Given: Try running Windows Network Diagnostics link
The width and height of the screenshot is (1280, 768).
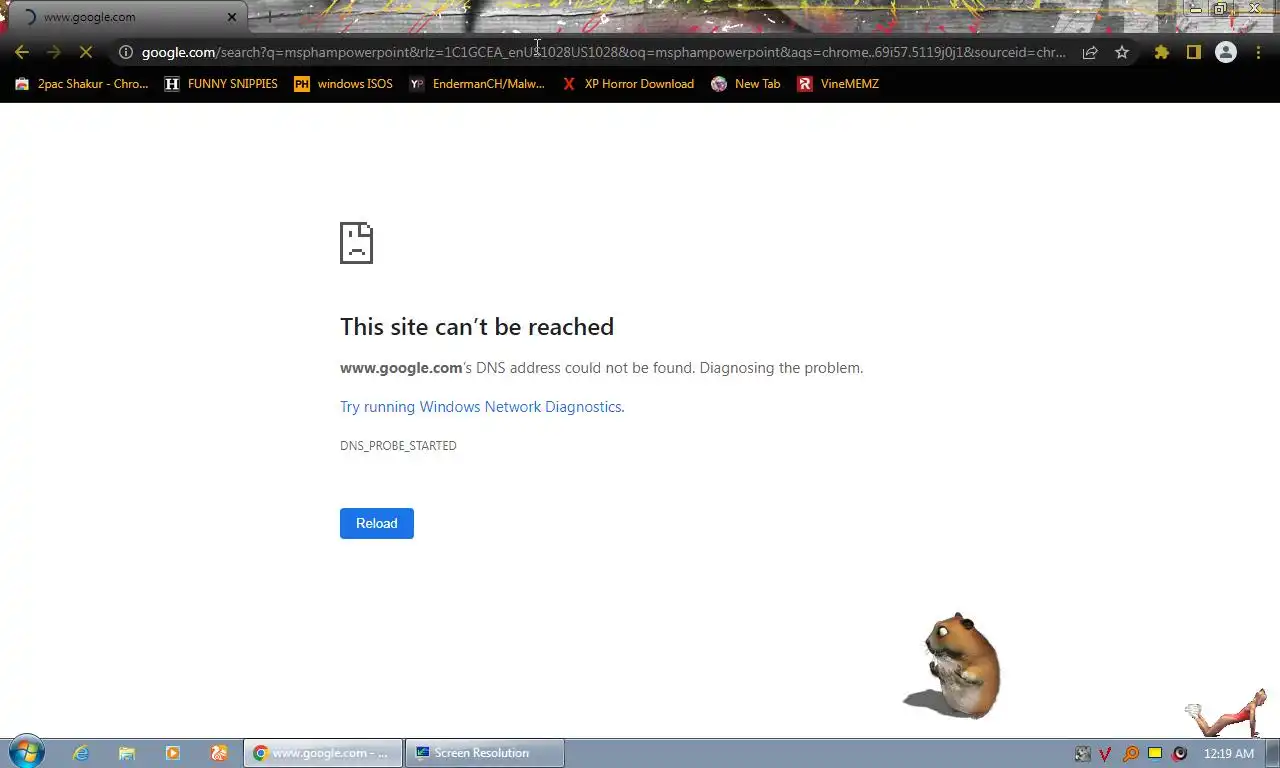Looking at the screenshot, I should click(481, 407).
